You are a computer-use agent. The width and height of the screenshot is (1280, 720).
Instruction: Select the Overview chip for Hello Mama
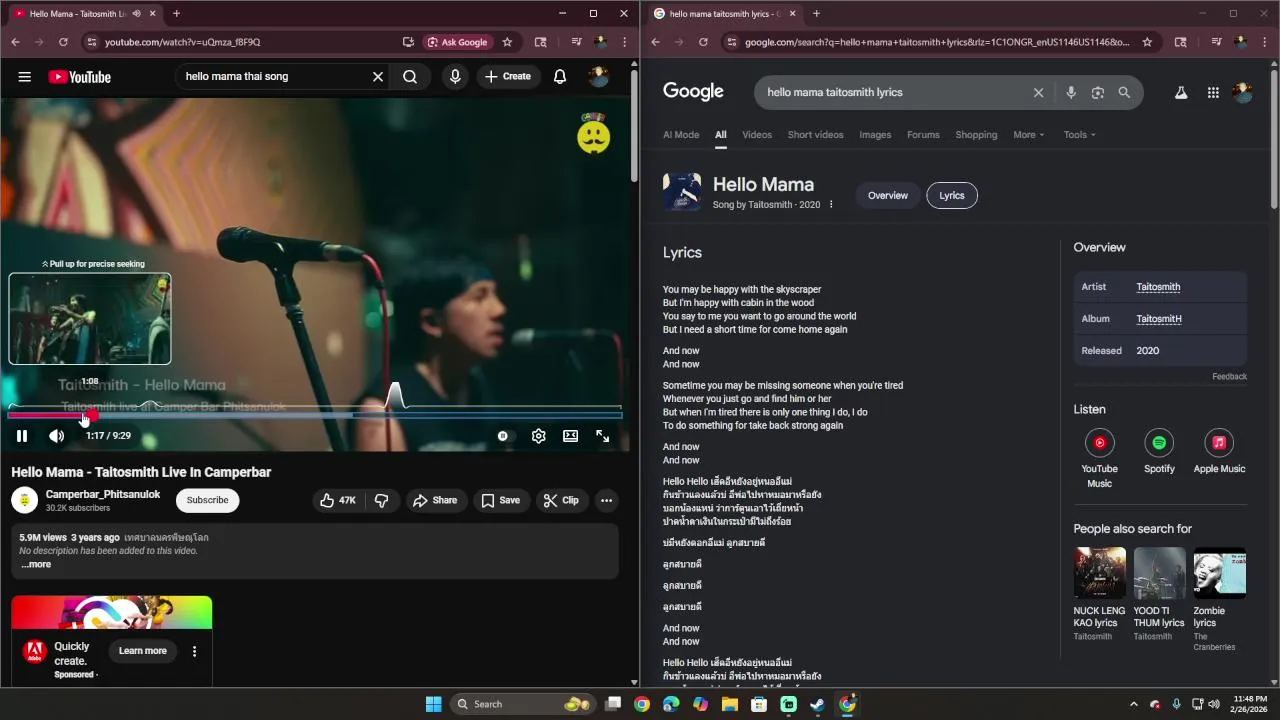point(888,196)
